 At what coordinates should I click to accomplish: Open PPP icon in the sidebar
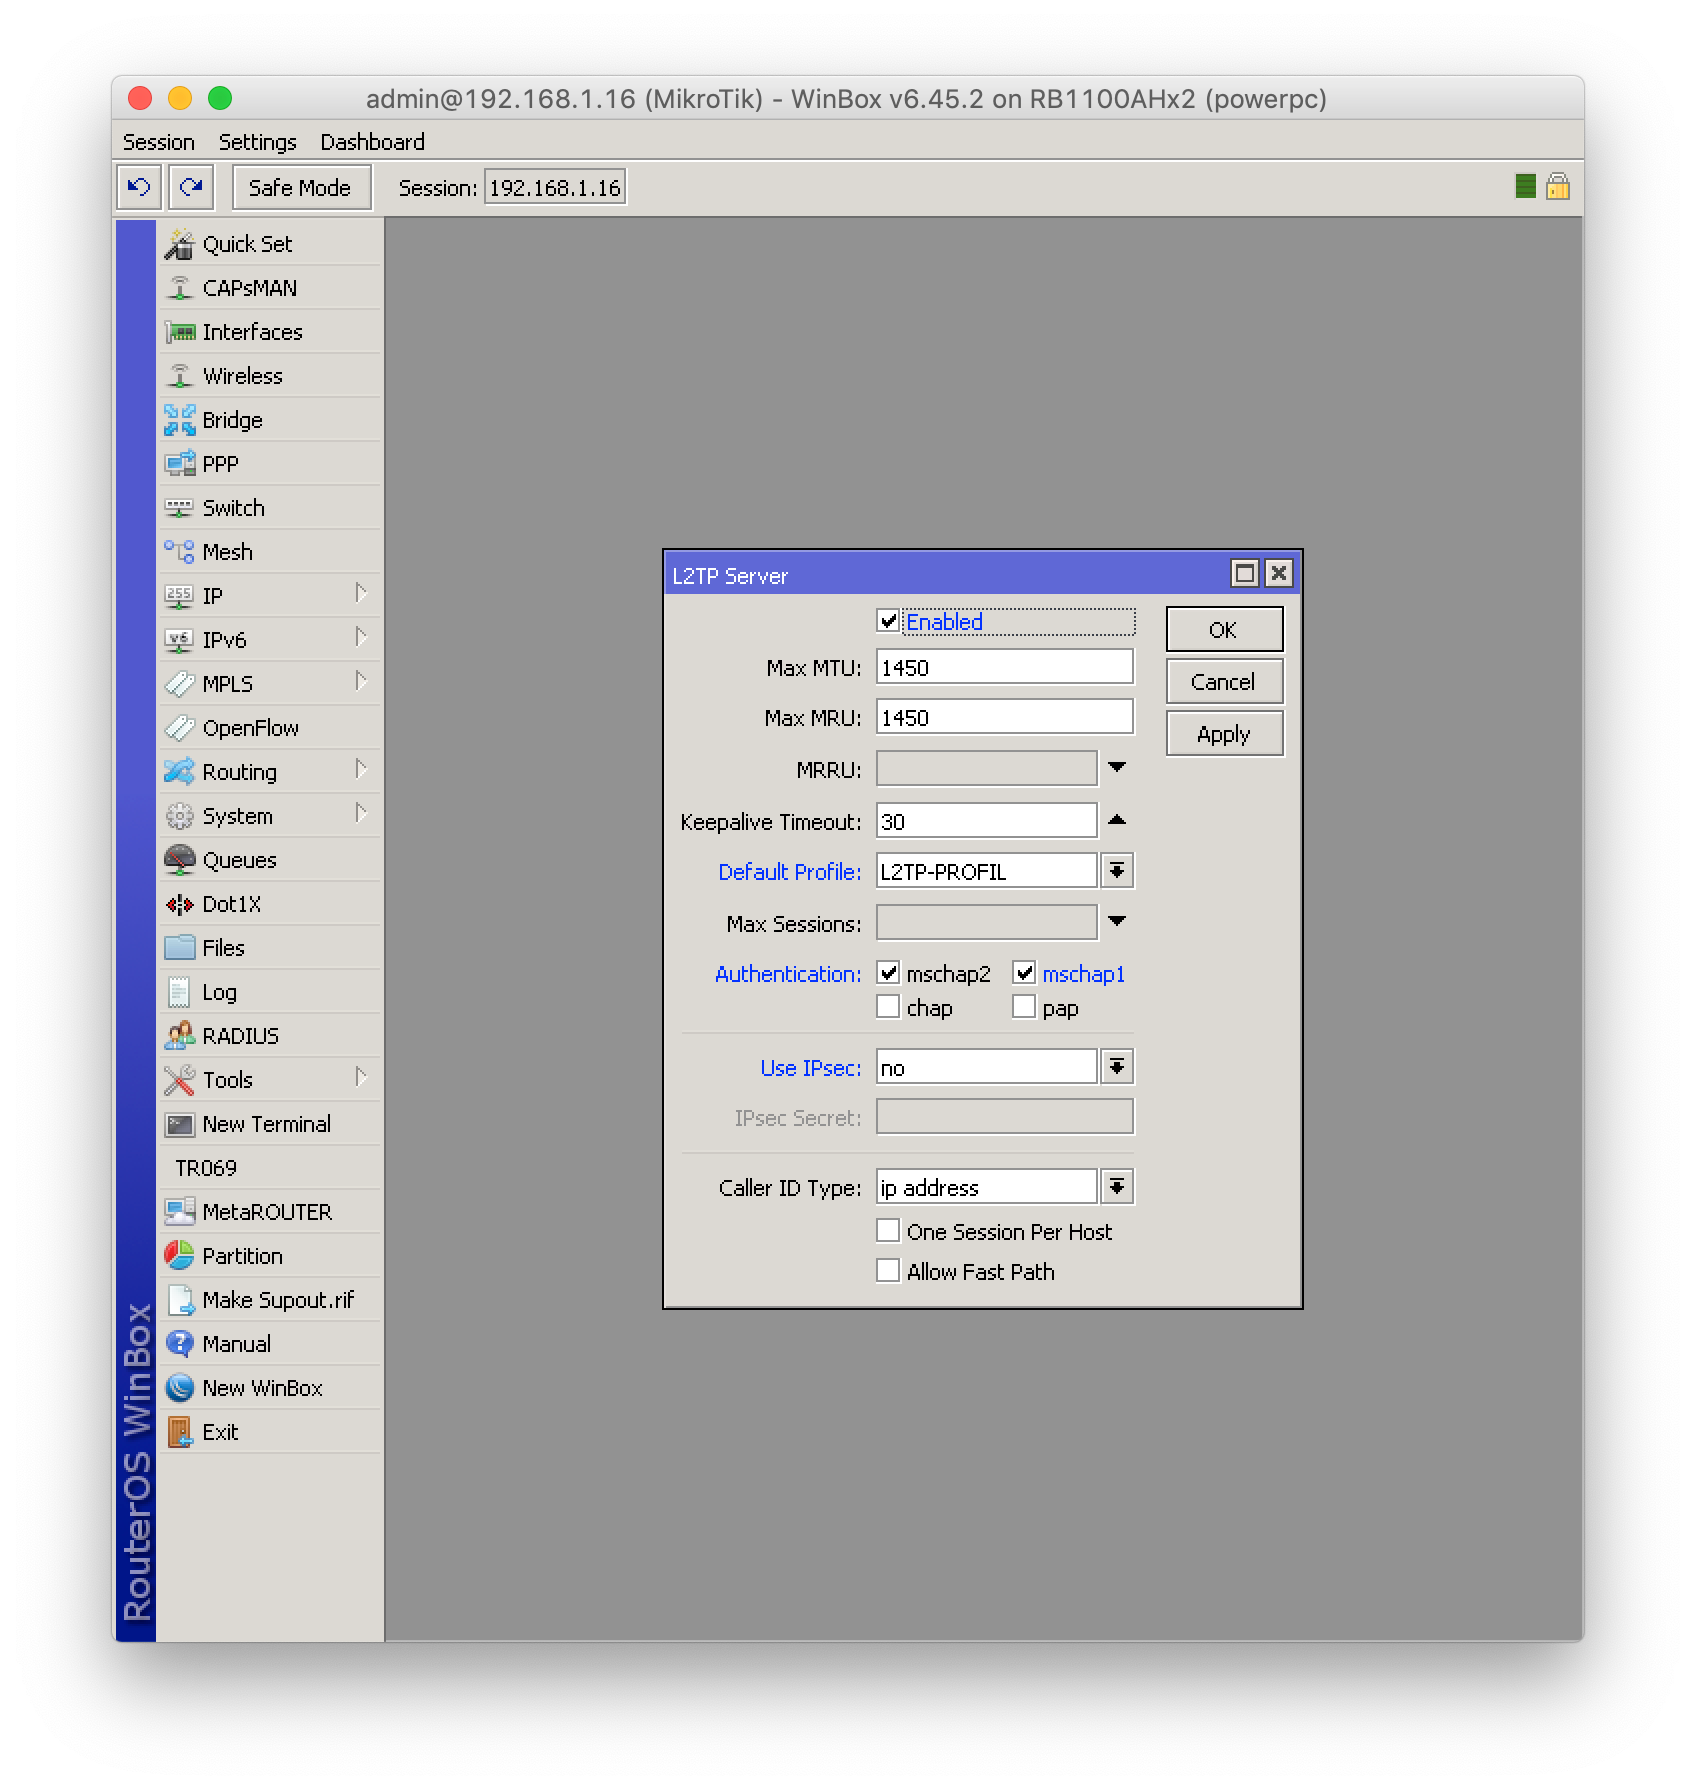pos(180,464)
